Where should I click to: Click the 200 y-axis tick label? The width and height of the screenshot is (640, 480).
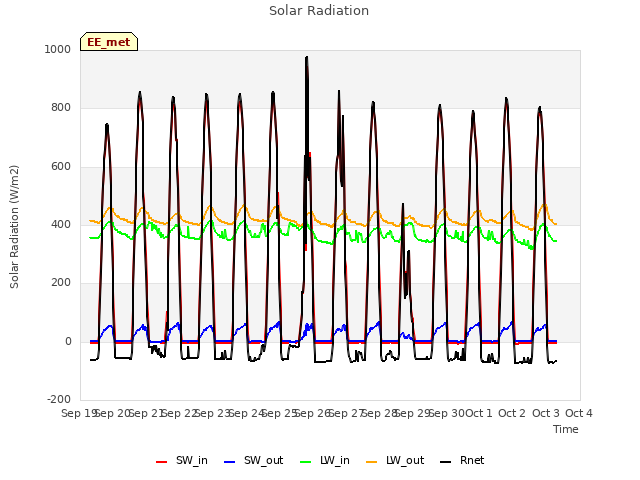61,282
